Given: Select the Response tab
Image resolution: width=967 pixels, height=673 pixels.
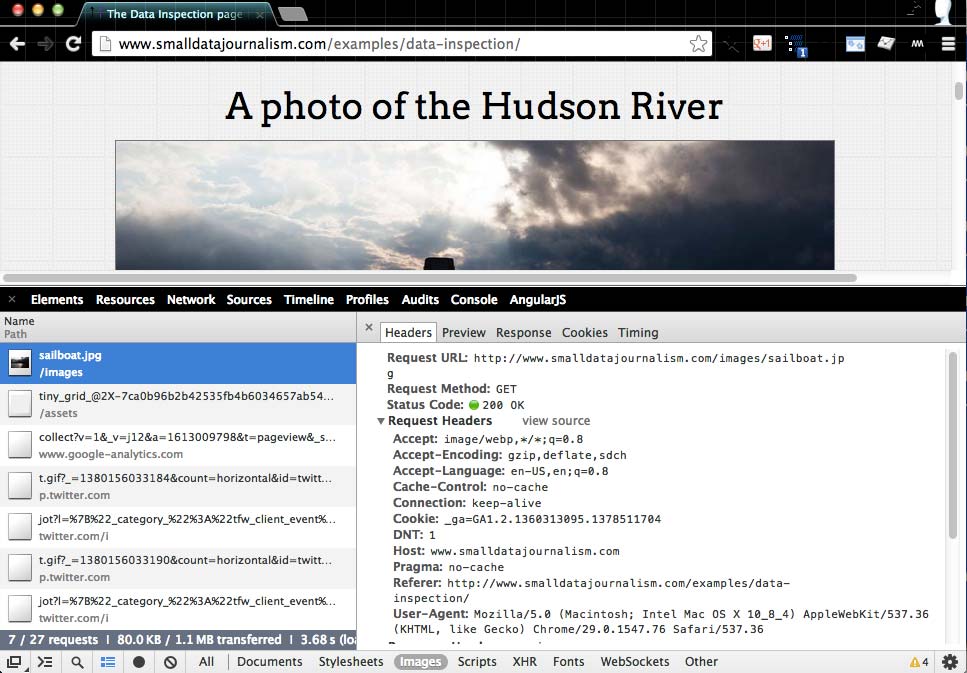Looking at the screenshot, I should [x=524, y=332].
